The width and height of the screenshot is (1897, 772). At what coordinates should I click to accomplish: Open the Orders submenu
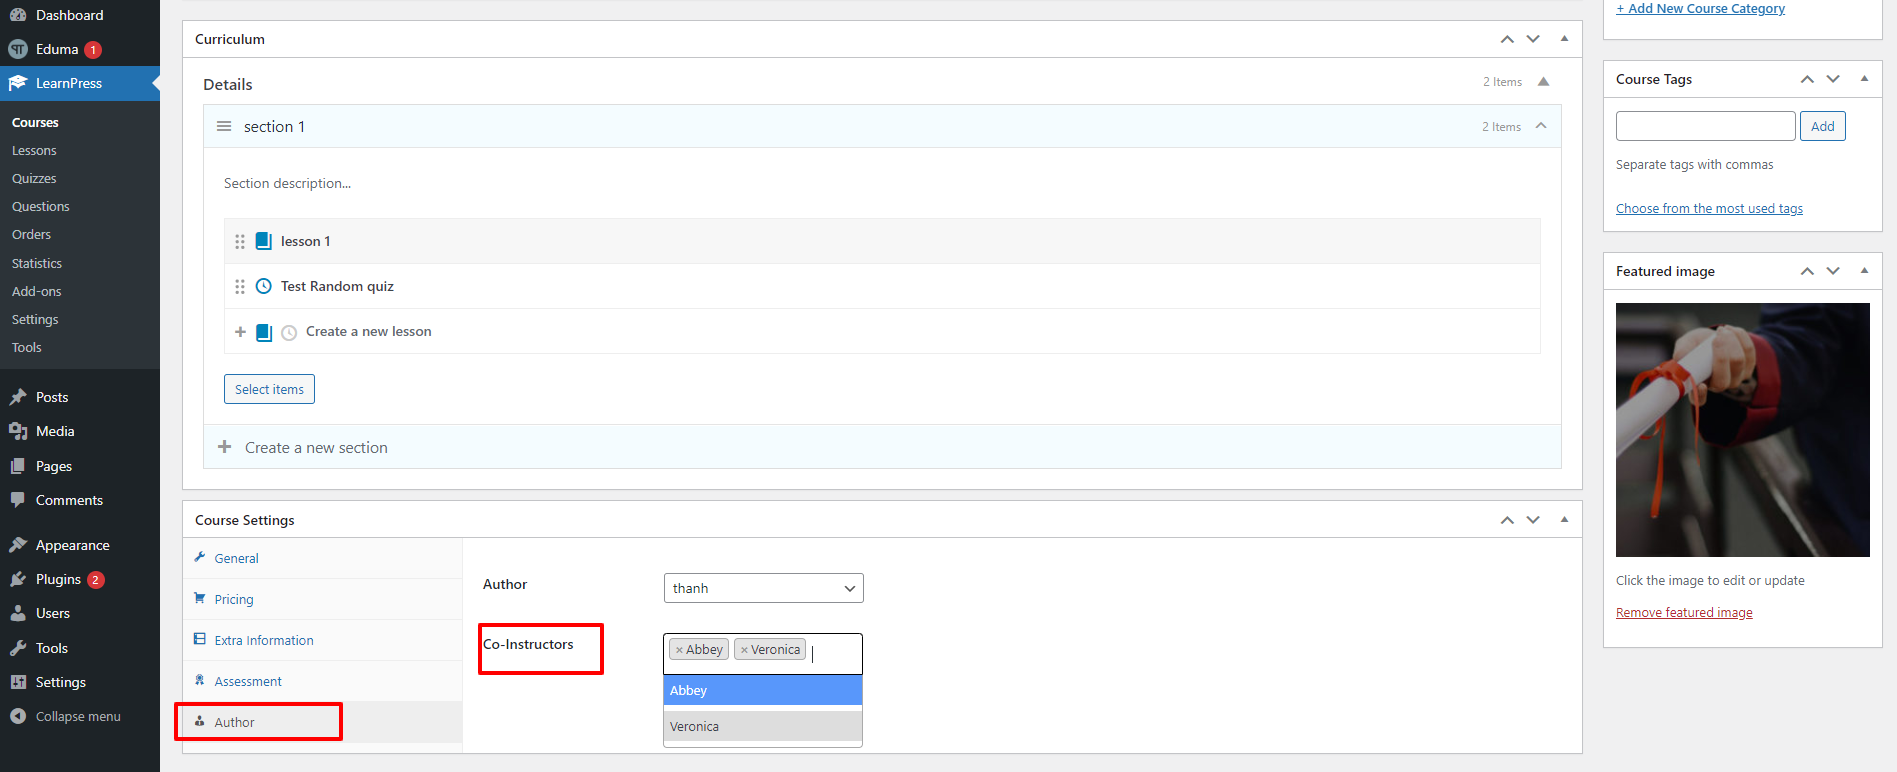click(31, 234)
